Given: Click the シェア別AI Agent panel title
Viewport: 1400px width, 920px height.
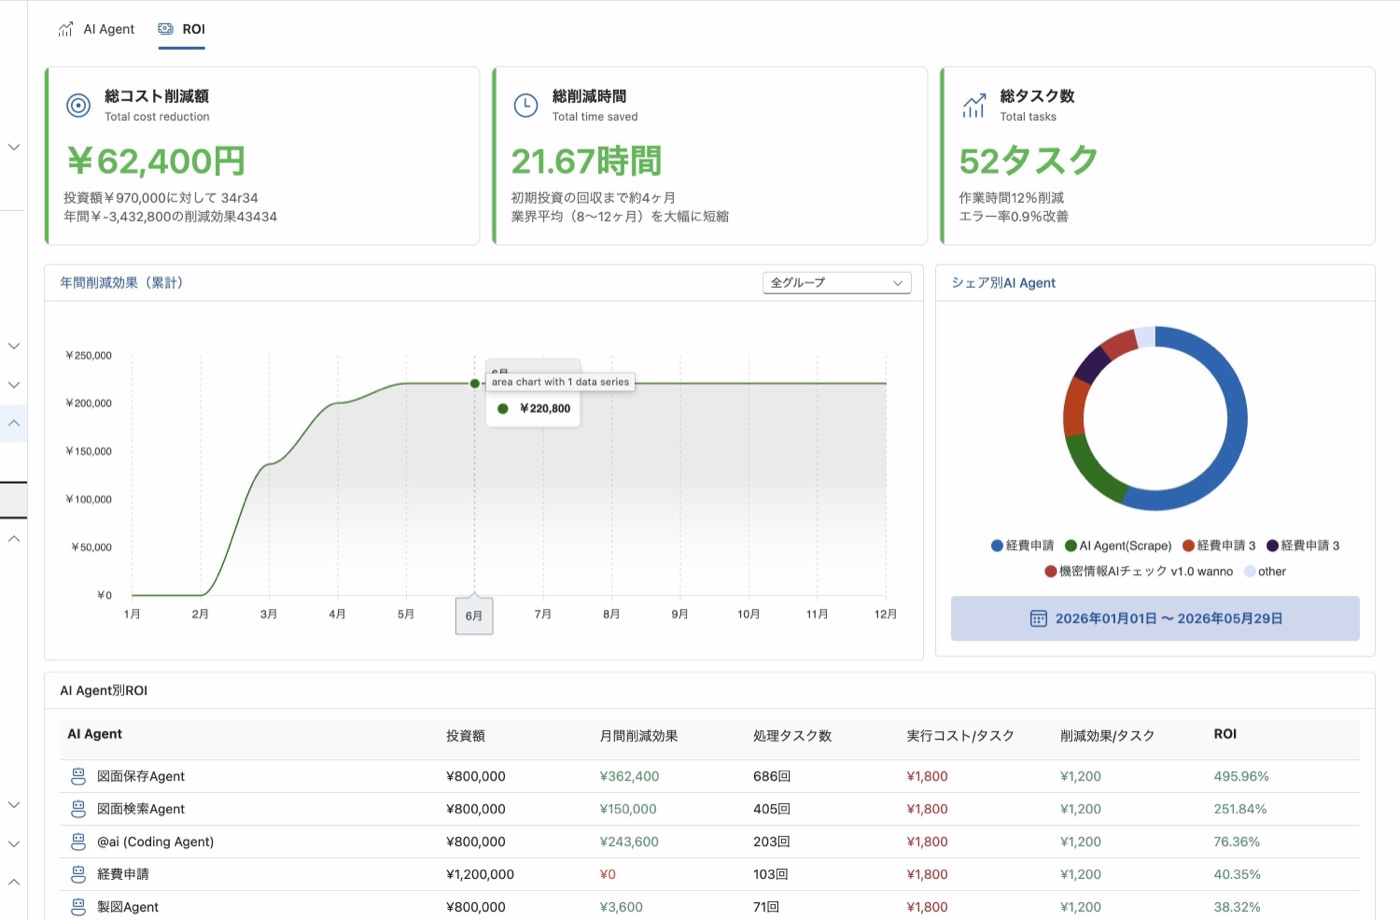Looking at the screenshot, I should click(x=1003, y=283).
